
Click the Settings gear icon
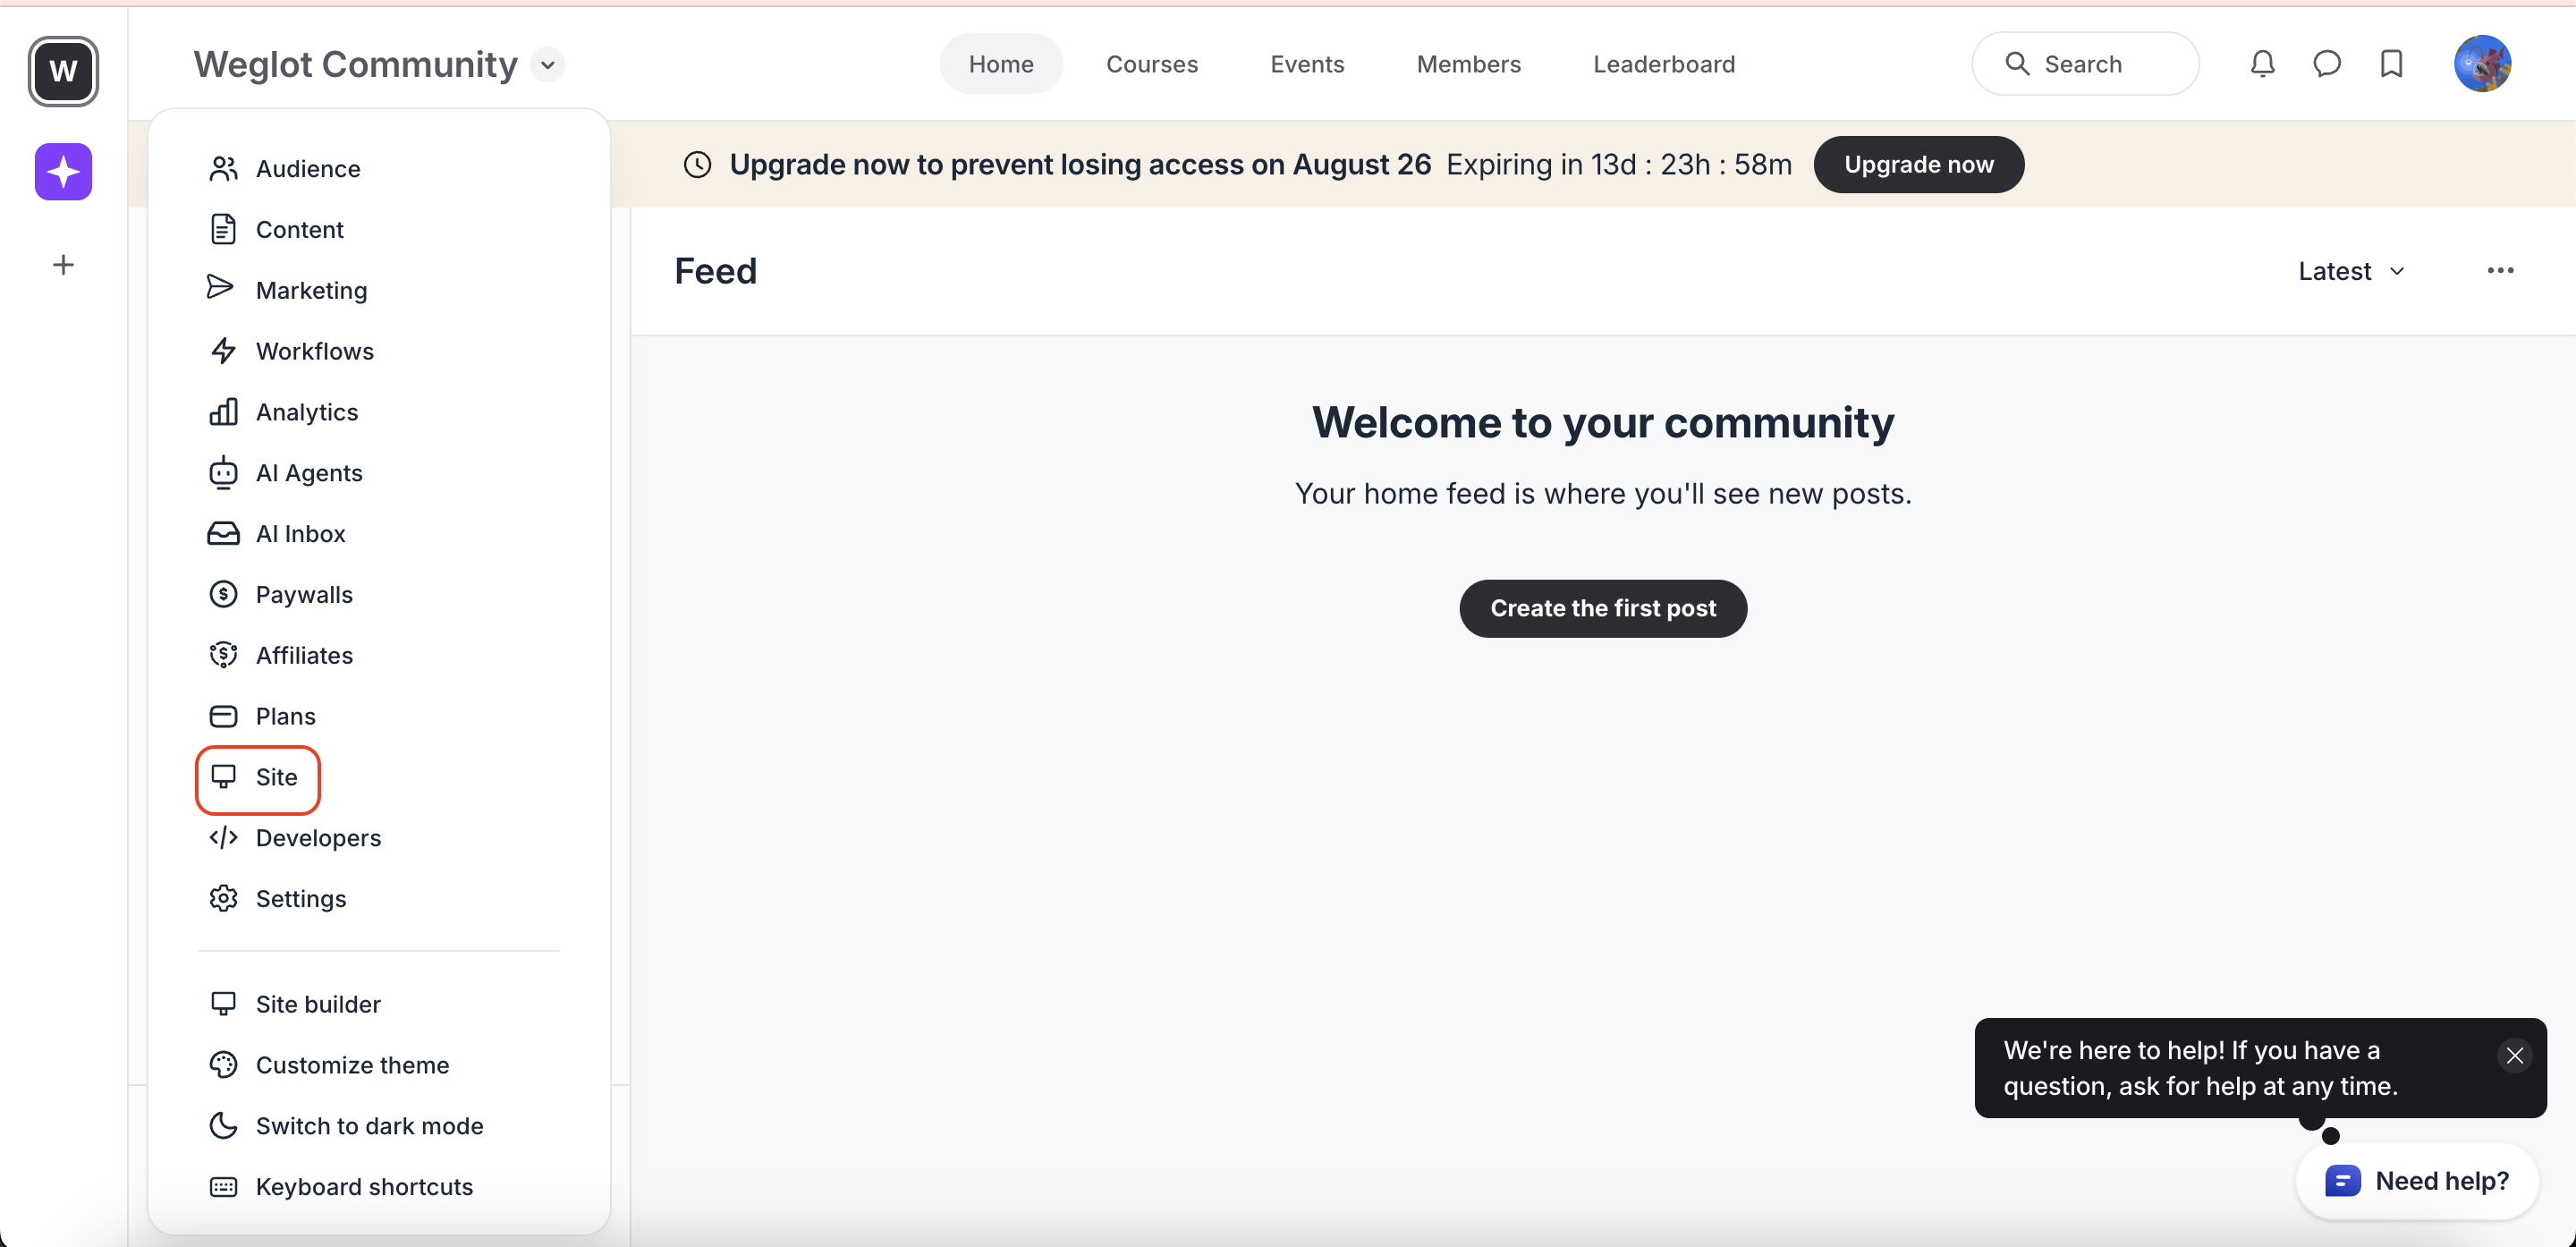pos(223,899)
